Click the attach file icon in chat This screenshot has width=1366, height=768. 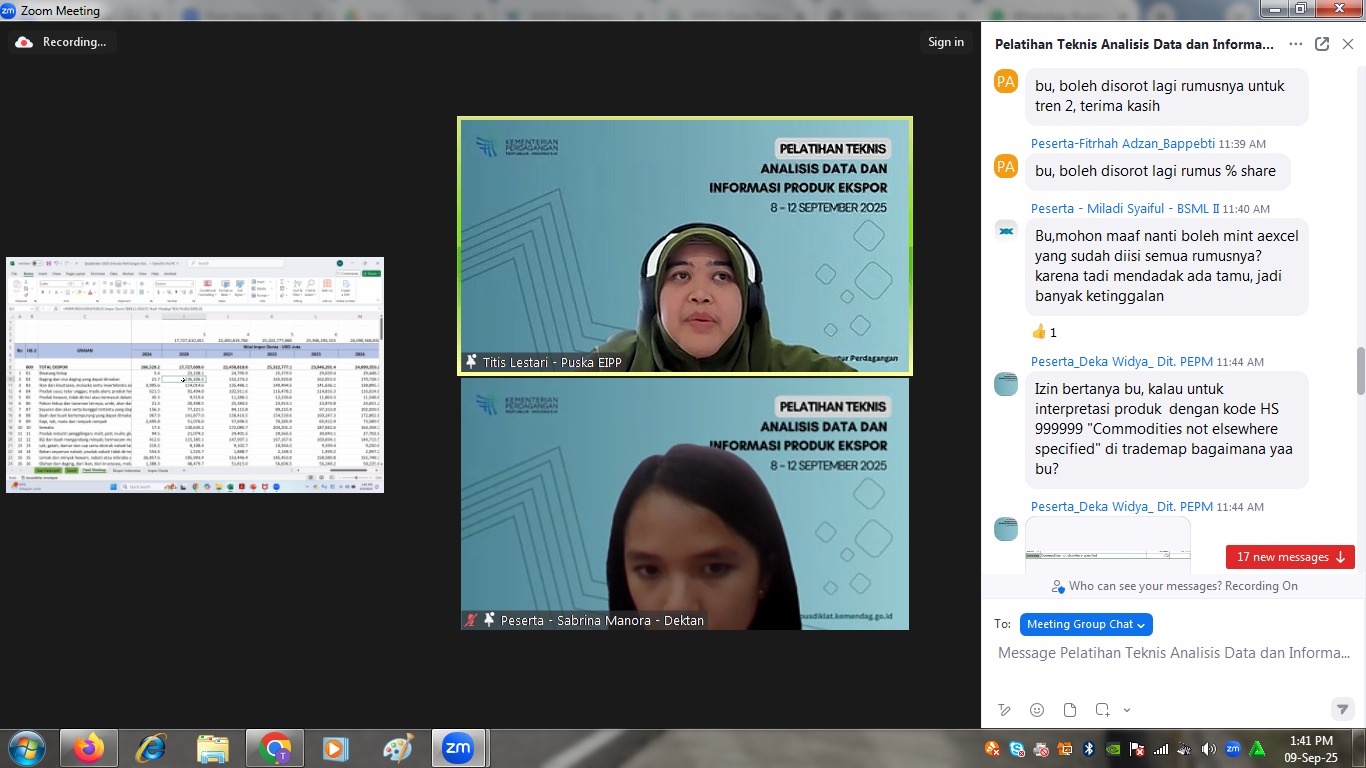pos(1069,710)
